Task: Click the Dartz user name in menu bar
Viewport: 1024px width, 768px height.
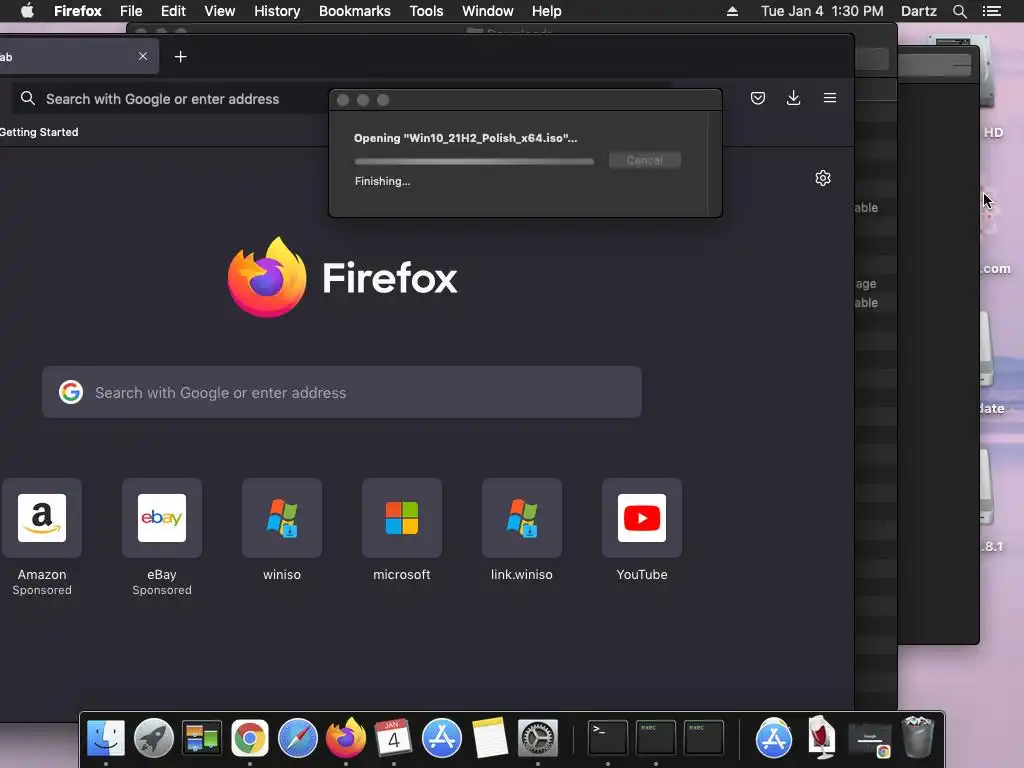Action: pos(919,11)
